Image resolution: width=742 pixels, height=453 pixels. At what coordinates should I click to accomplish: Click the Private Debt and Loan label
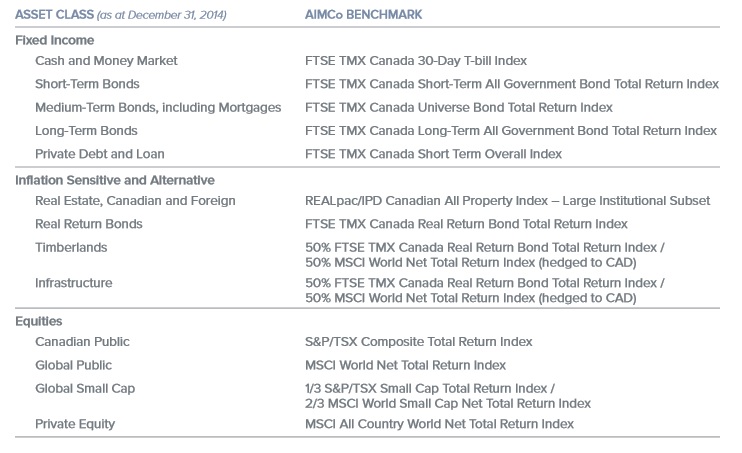[100, 154]
